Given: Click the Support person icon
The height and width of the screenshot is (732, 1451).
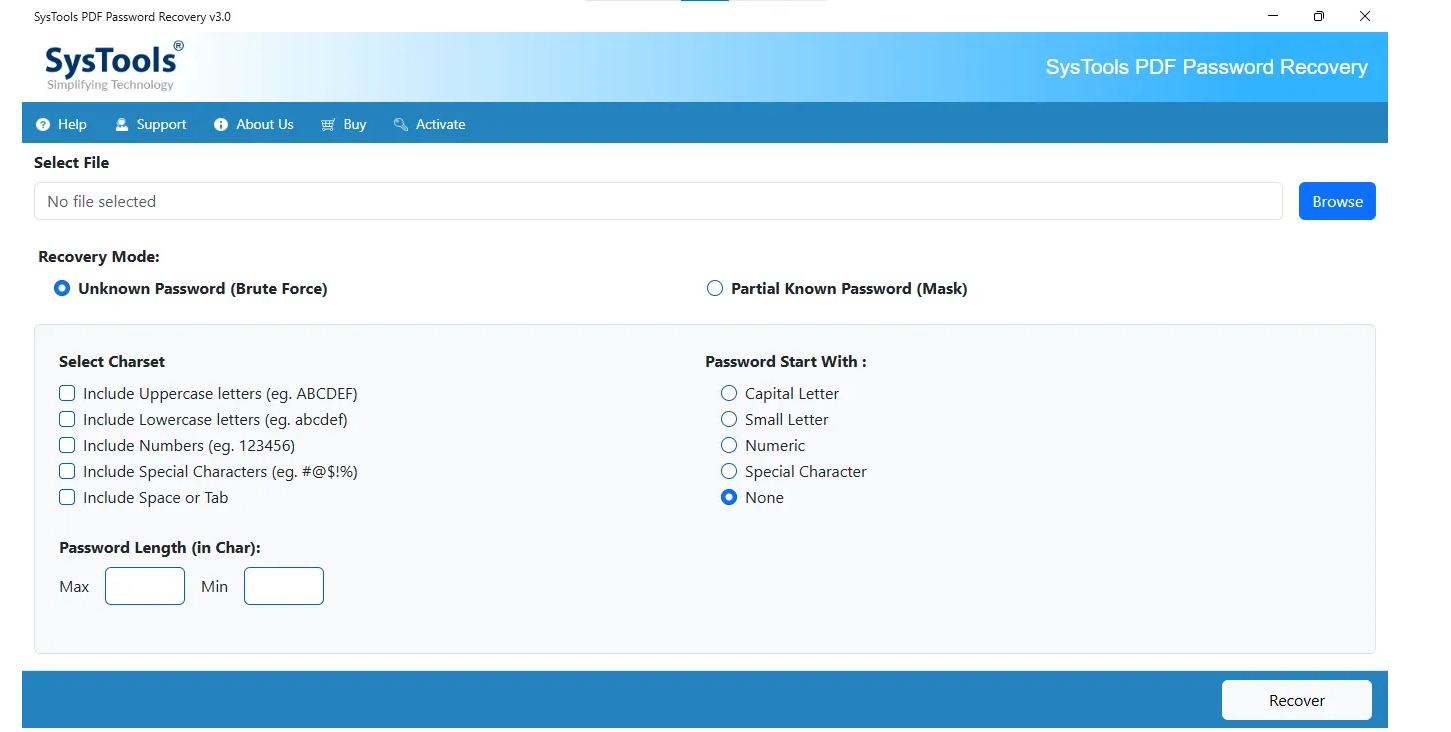Looking at the screenshot, I should click(122, 125).
